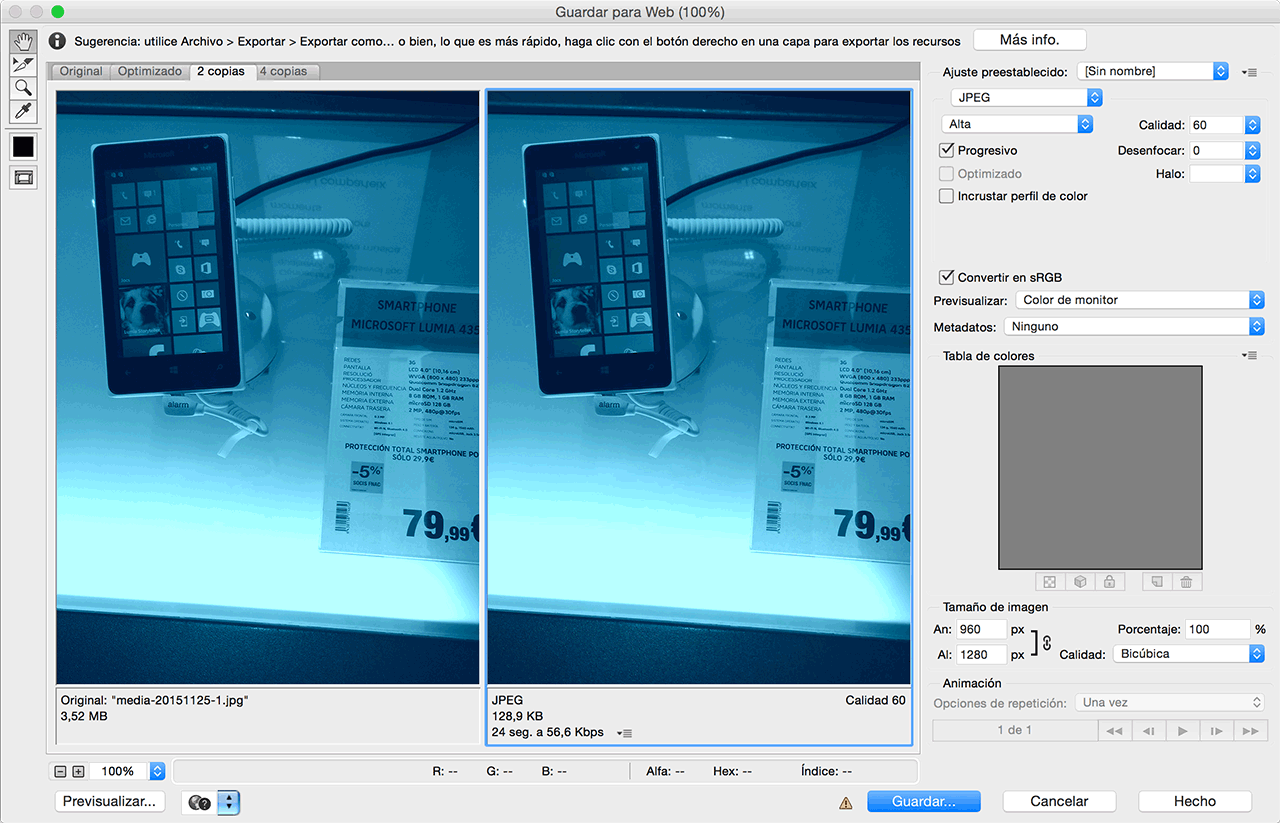This screenshot has height=823, width=1280.
Task: Open the color table flyout menu
Action: (x=1250, y=355)
